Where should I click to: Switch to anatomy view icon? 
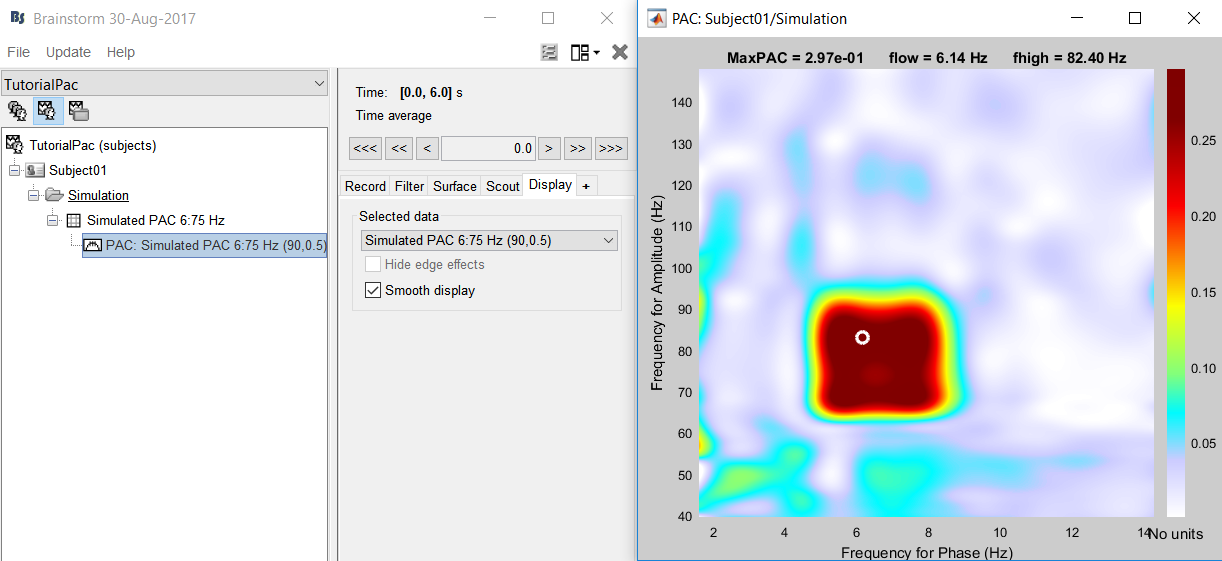(x=17, y=110)
